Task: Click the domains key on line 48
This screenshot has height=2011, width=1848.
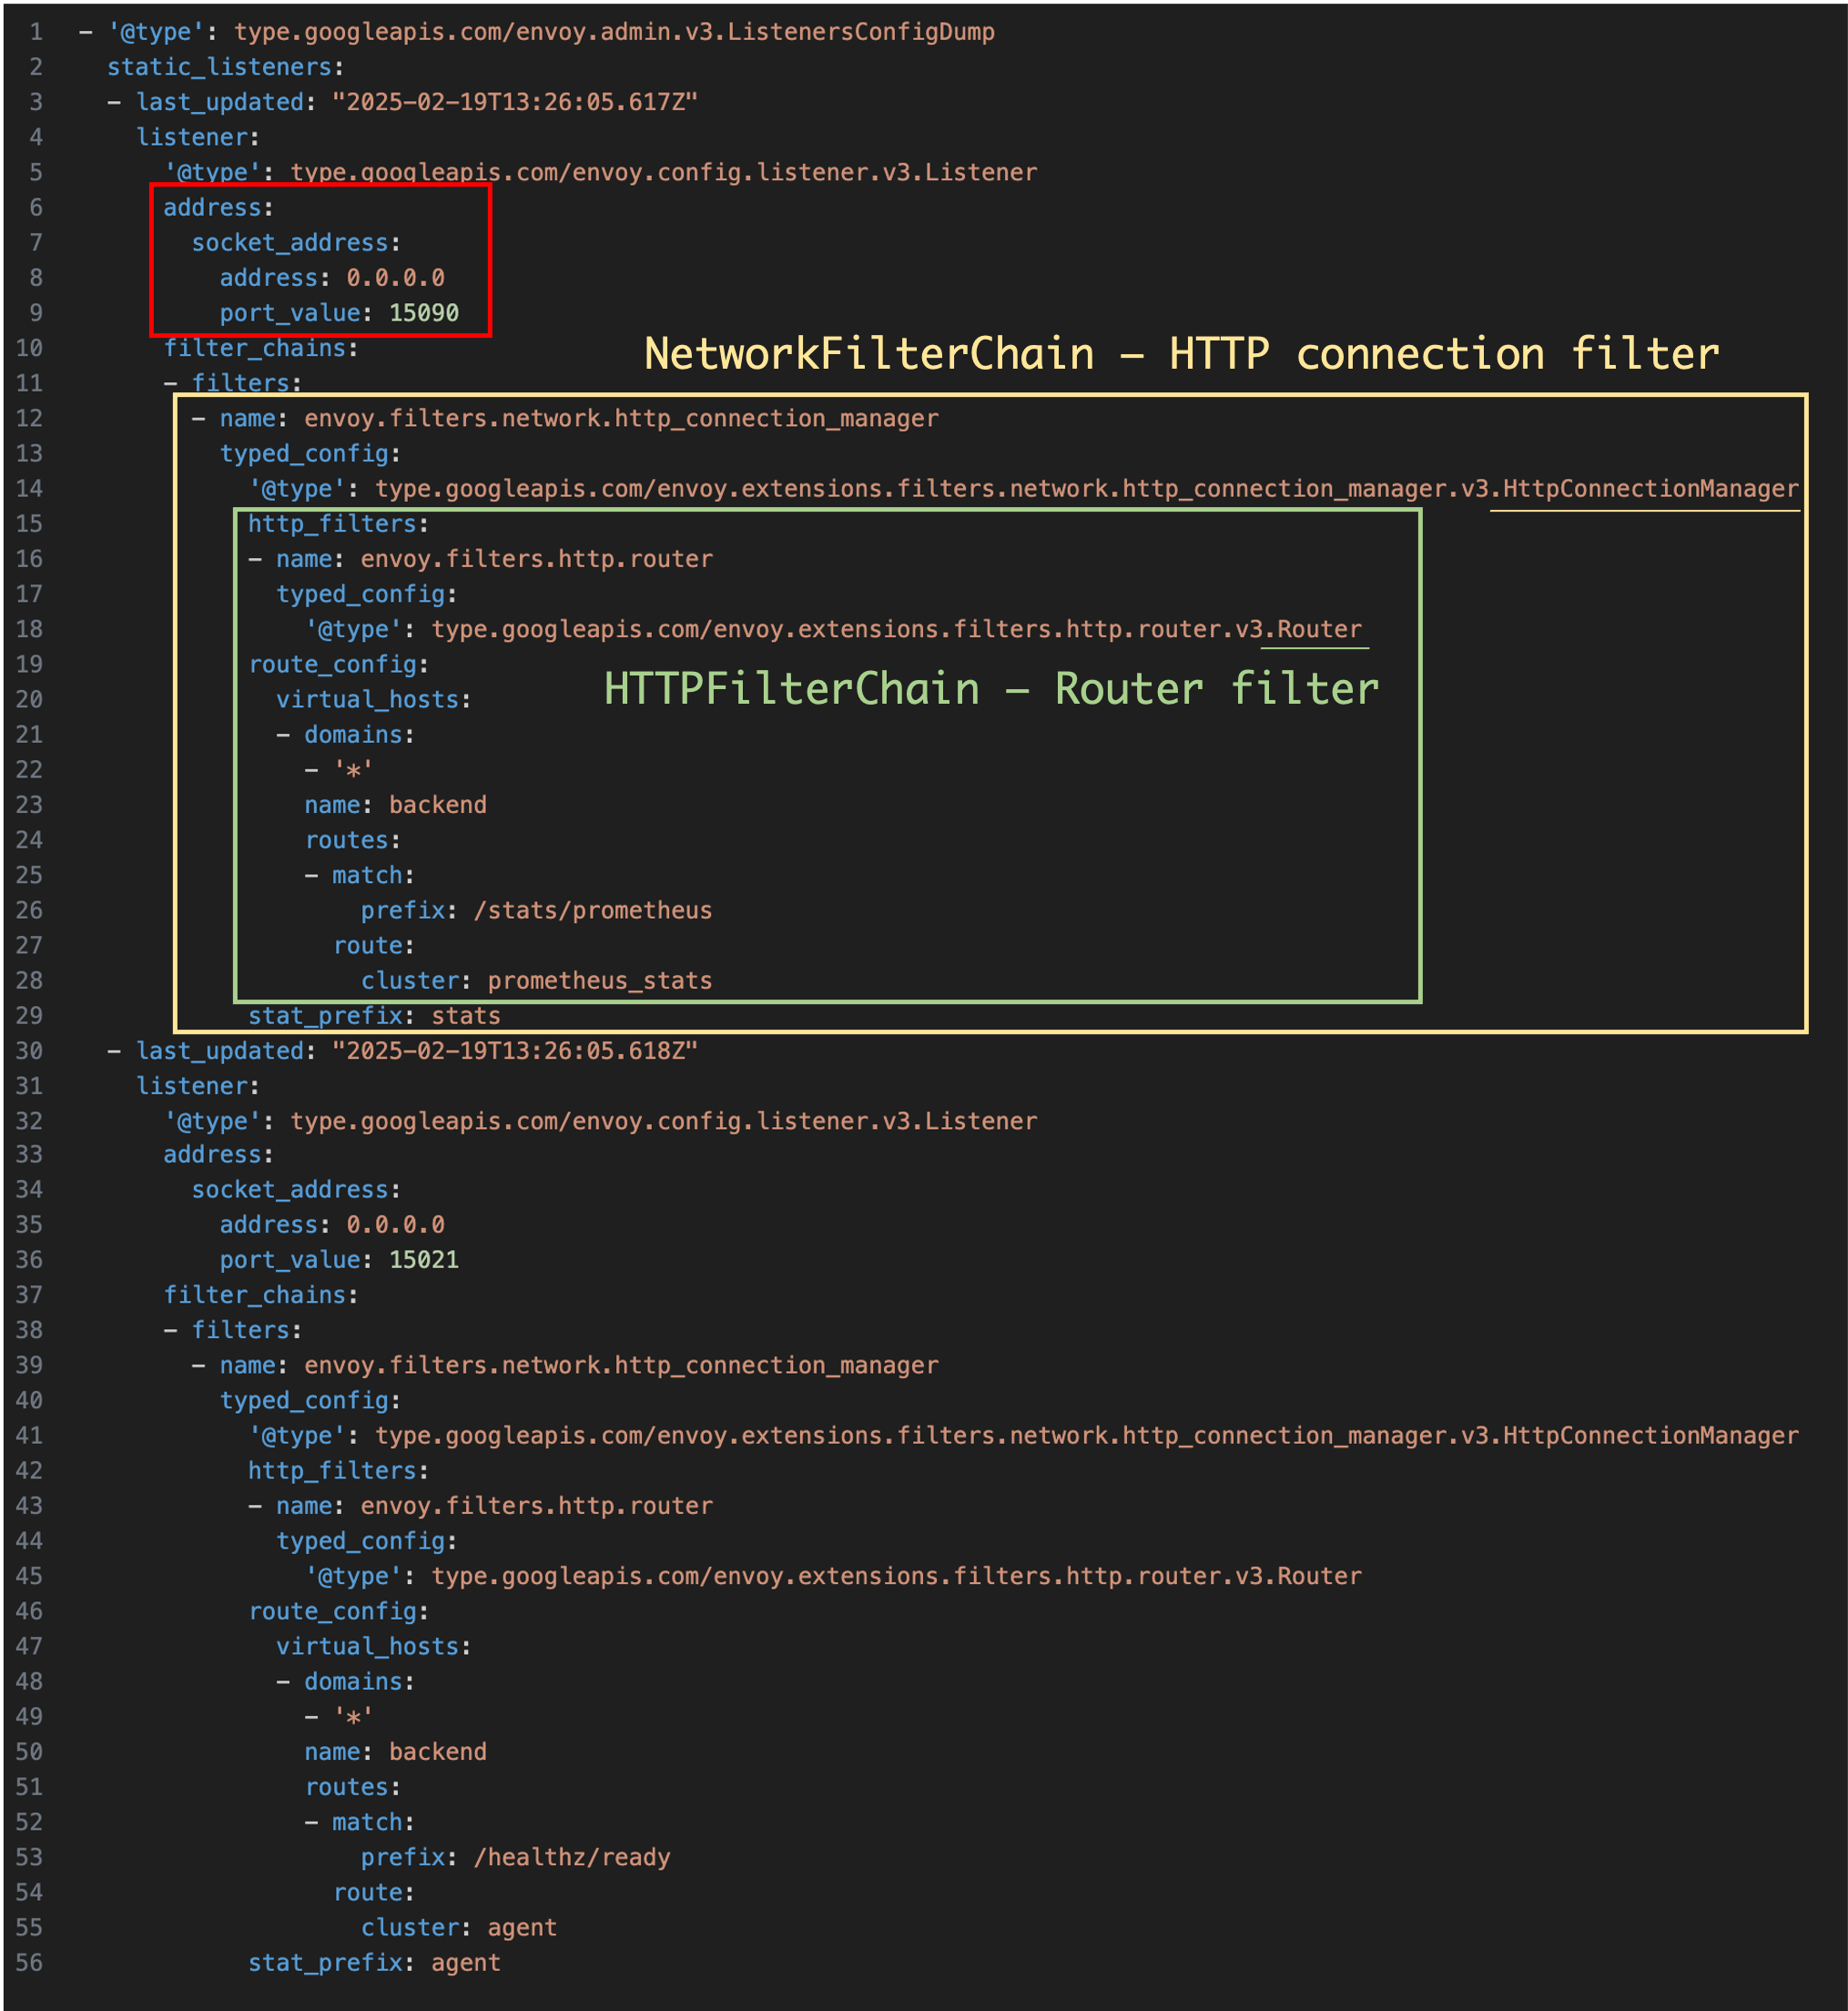Action: pos(353,1682)
